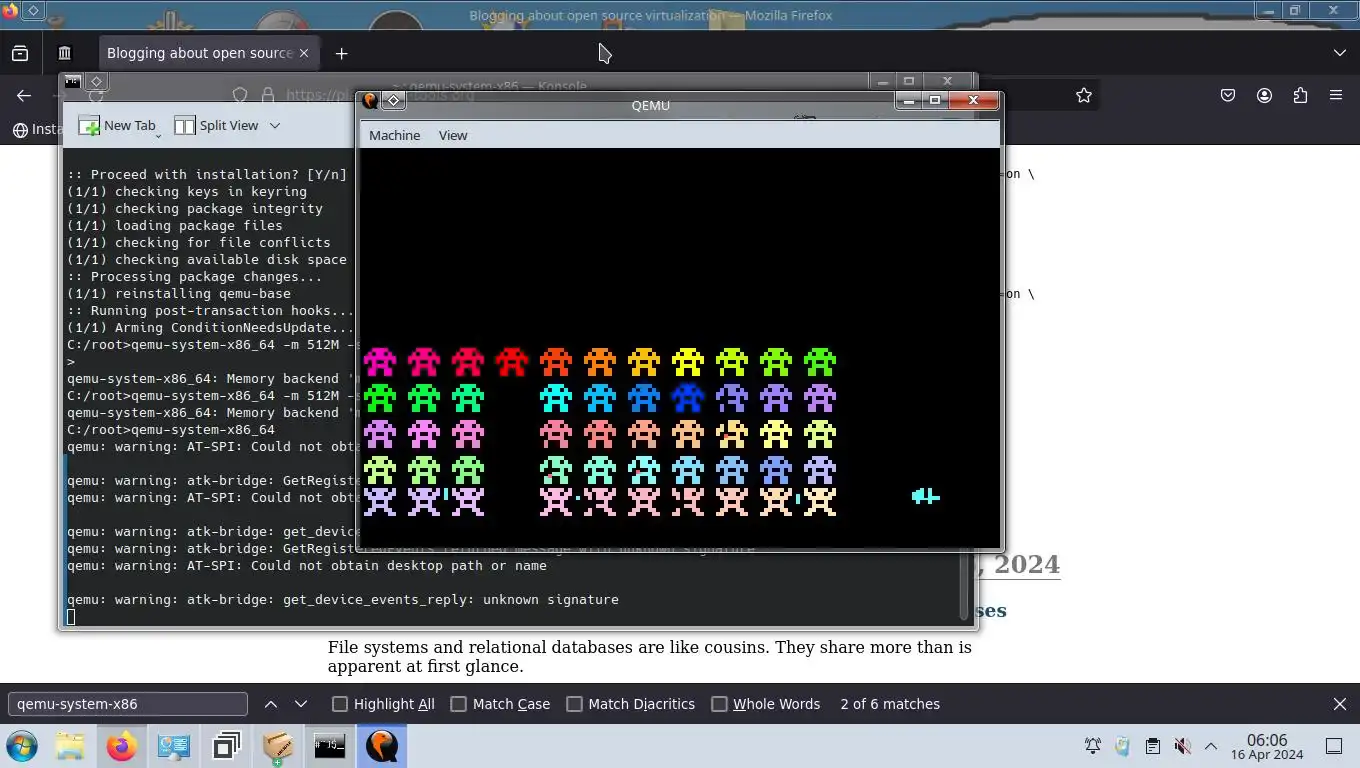Screen dimensions: 1360x768
Task: Expand the hidden system tray icons
Action: point(1210,746)
